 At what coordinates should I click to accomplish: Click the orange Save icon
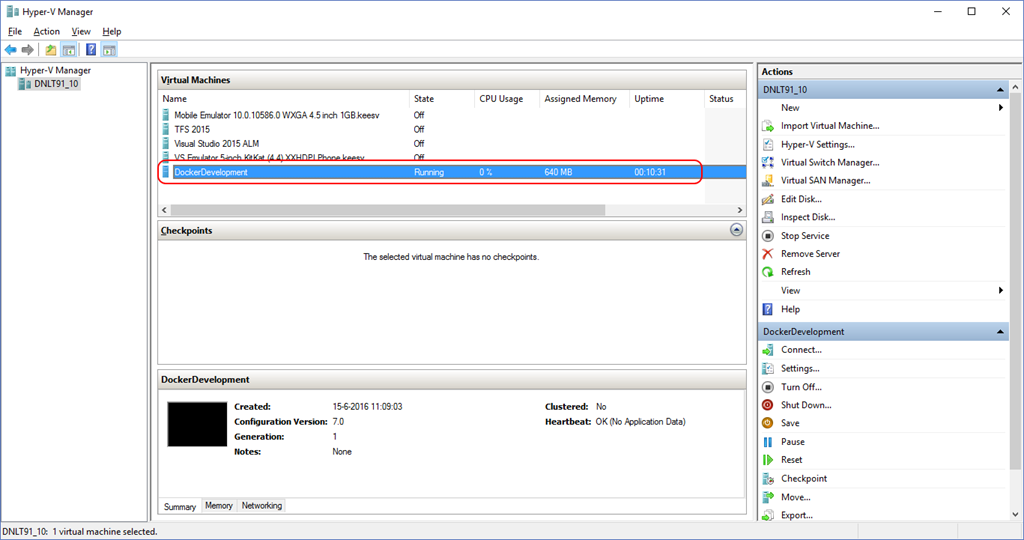768,423
